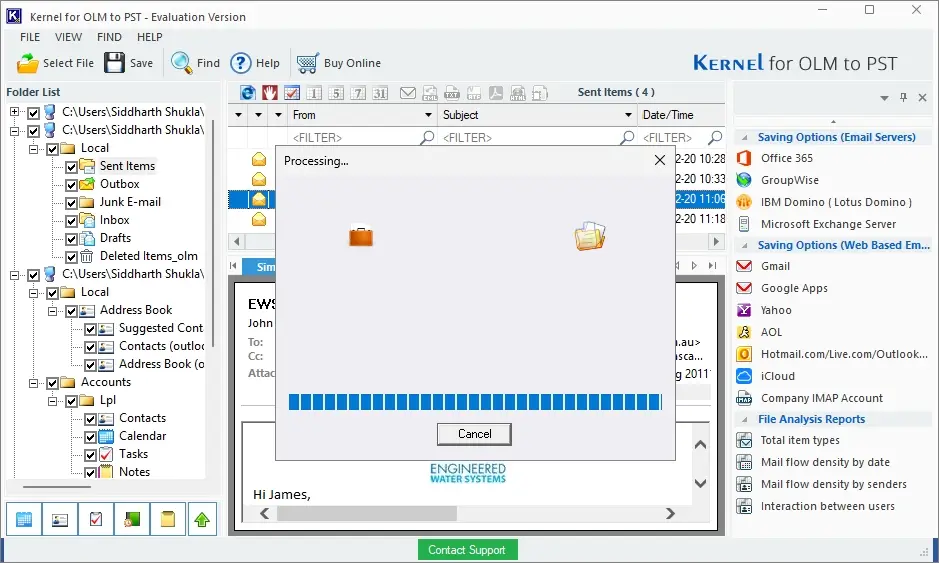Open the VIEW menu

pyautogui.click(x=68, y=37)
